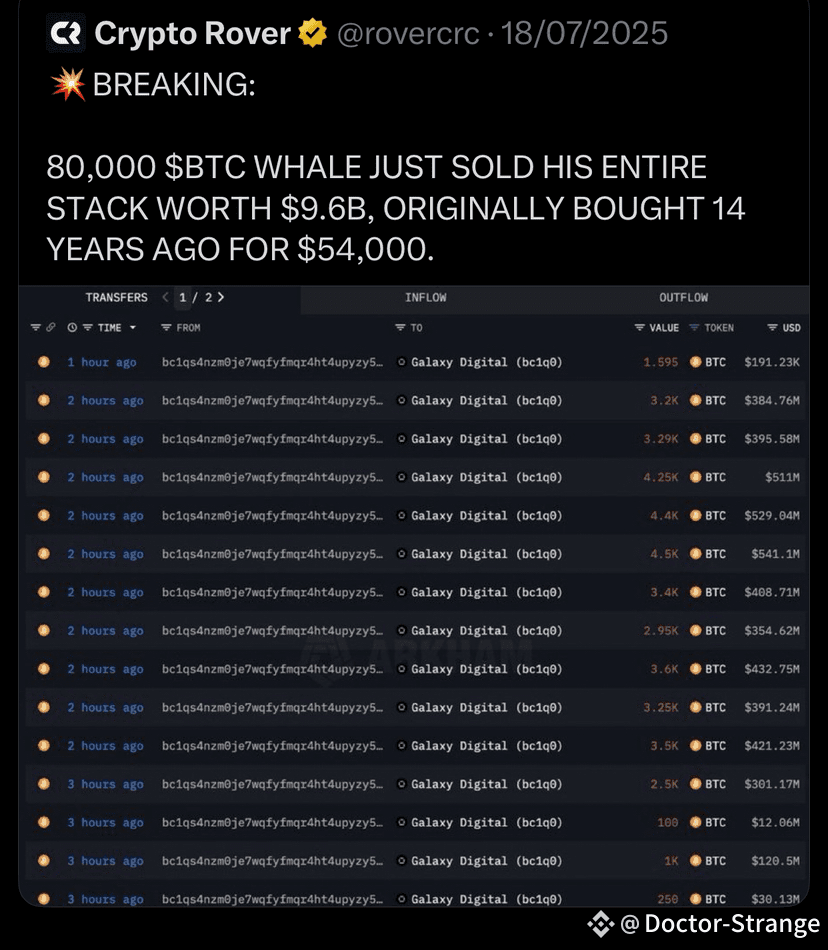This screenshot has height=950, width=828.
Task: Open the TO column filter
Action: (x=400, y=328)
